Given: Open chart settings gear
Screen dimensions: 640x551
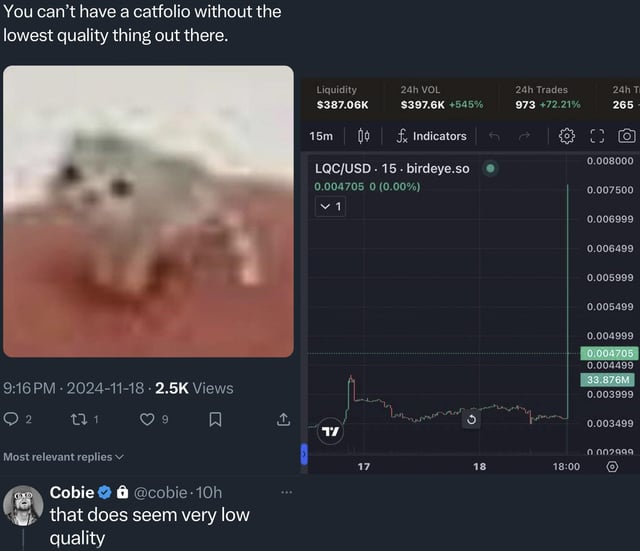Looking at the screenshot, I should (x=567, y=136).
